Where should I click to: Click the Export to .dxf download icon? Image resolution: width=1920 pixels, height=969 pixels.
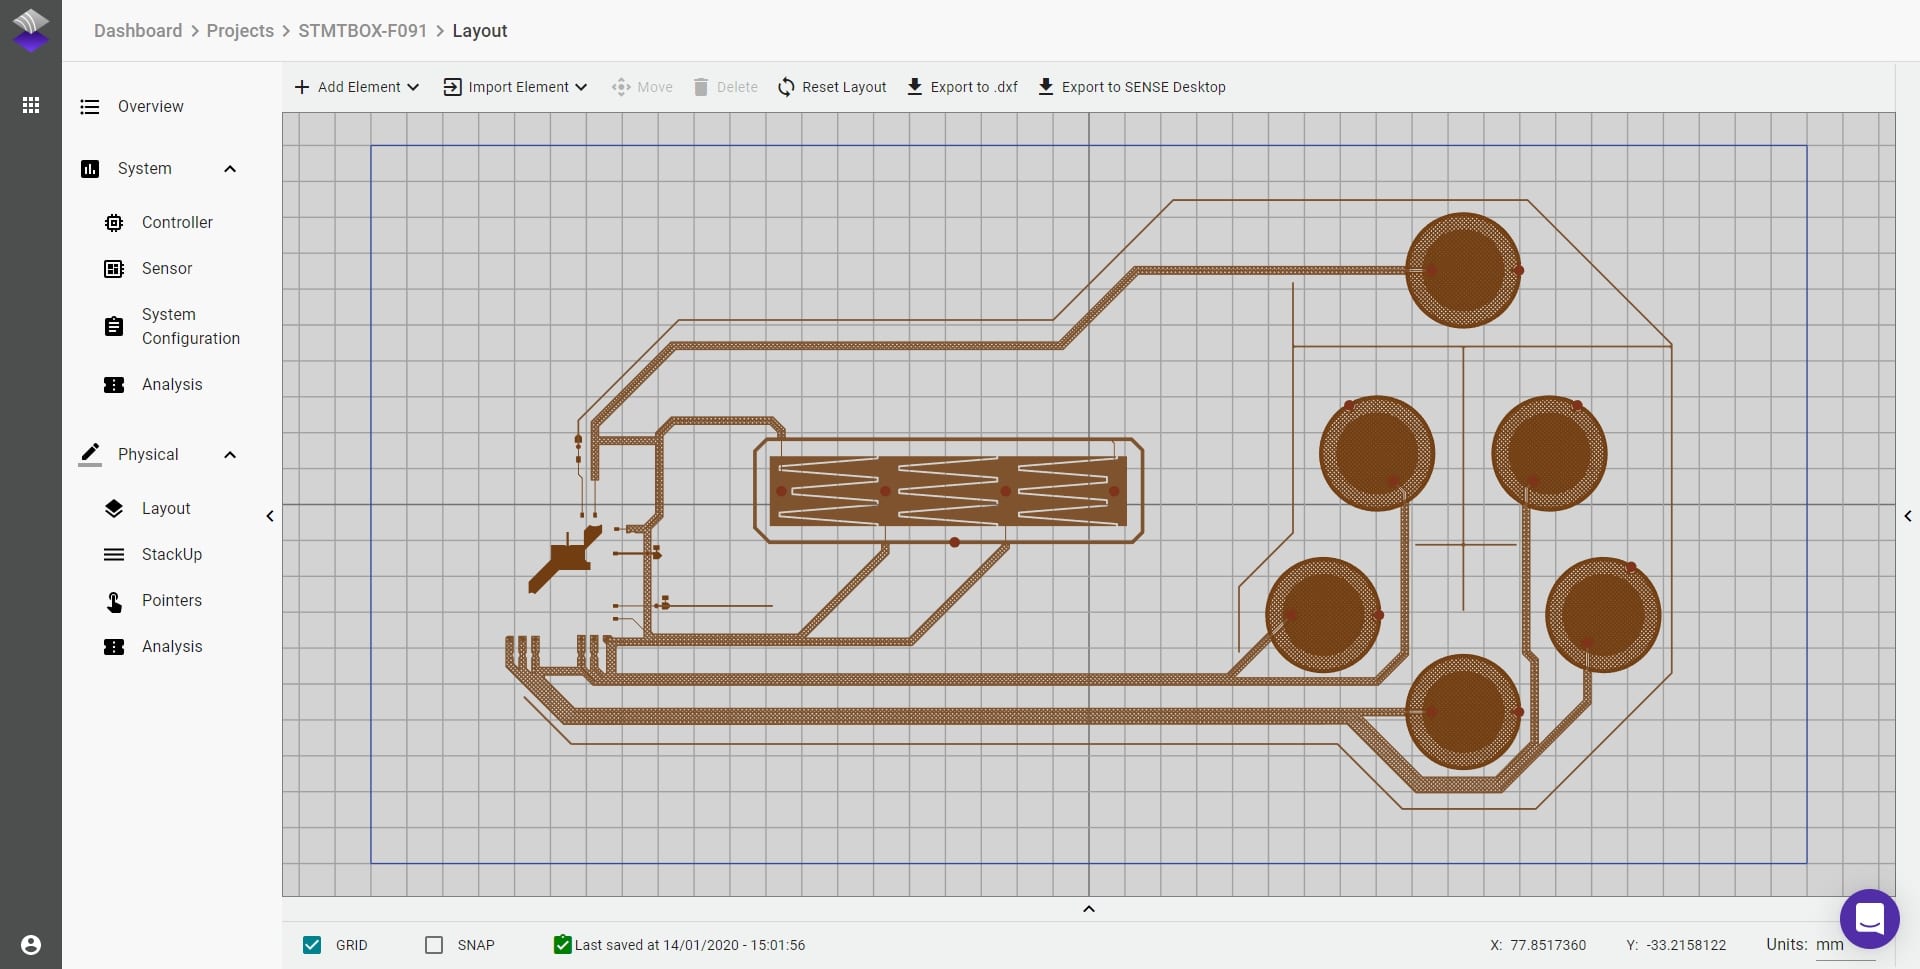pyautogui.click(x=914, y=87)
